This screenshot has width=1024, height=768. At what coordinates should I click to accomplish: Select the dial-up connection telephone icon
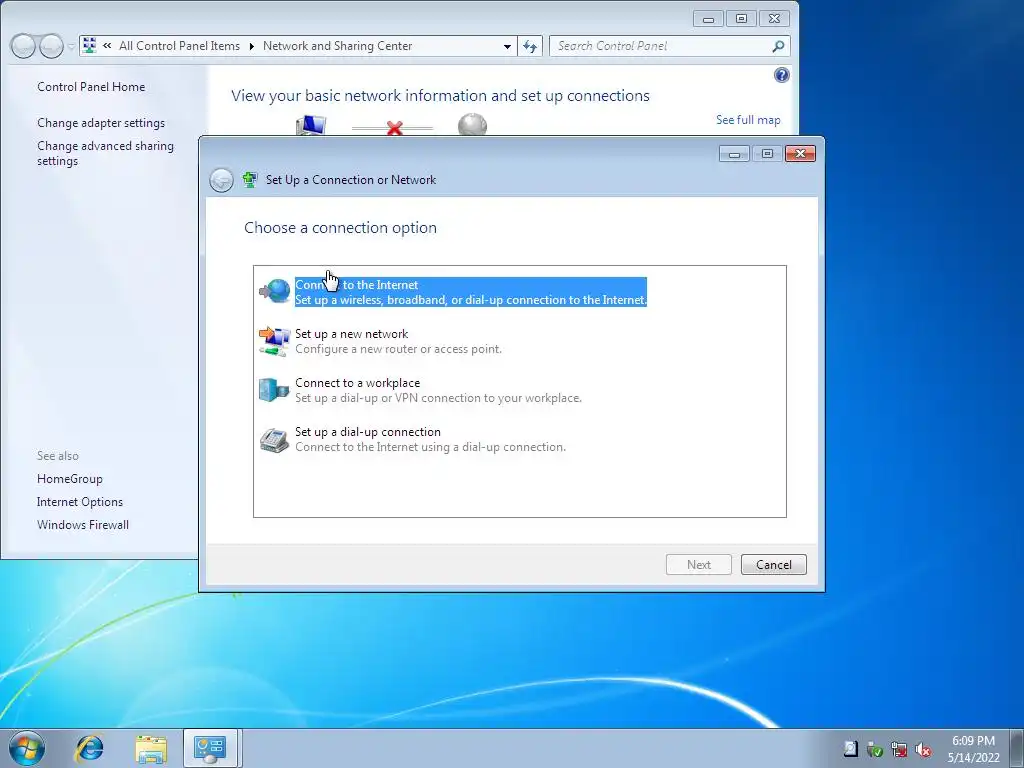click(x=274, y=440)
